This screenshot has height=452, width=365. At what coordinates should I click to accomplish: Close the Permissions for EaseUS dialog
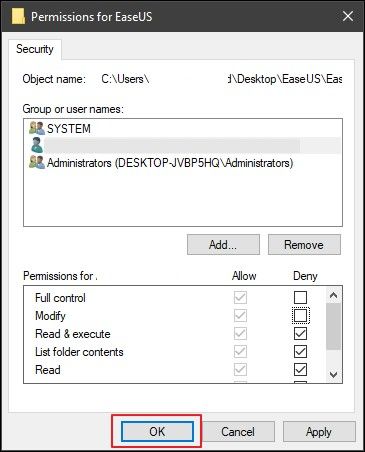[x=348, y=16]
